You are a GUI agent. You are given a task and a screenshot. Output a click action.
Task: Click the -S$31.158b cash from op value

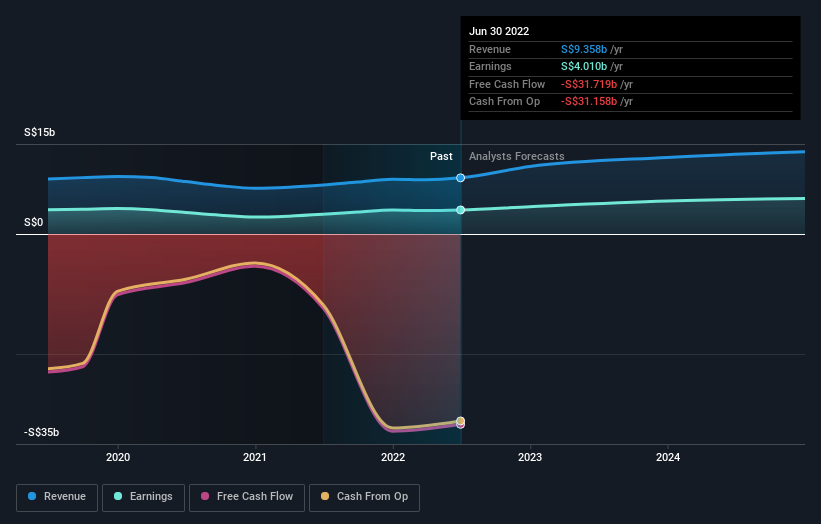(589, 102)
